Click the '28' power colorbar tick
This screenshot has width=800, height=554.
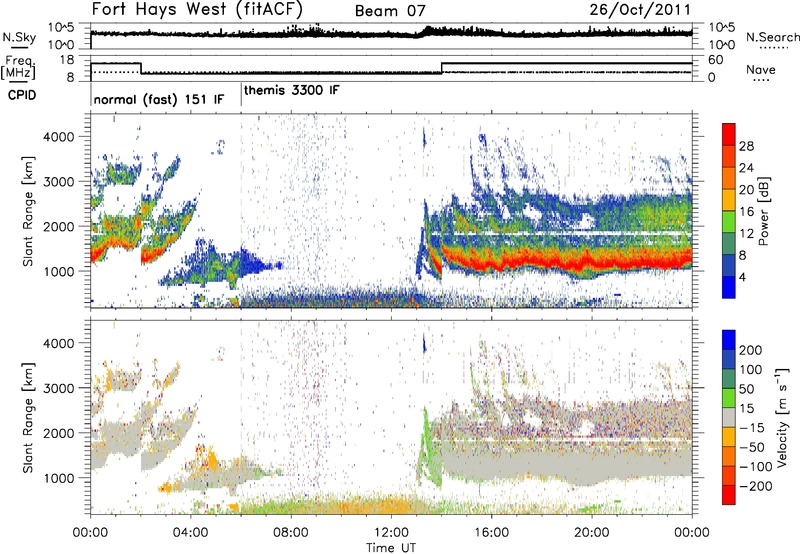click(x=746, y=146)
